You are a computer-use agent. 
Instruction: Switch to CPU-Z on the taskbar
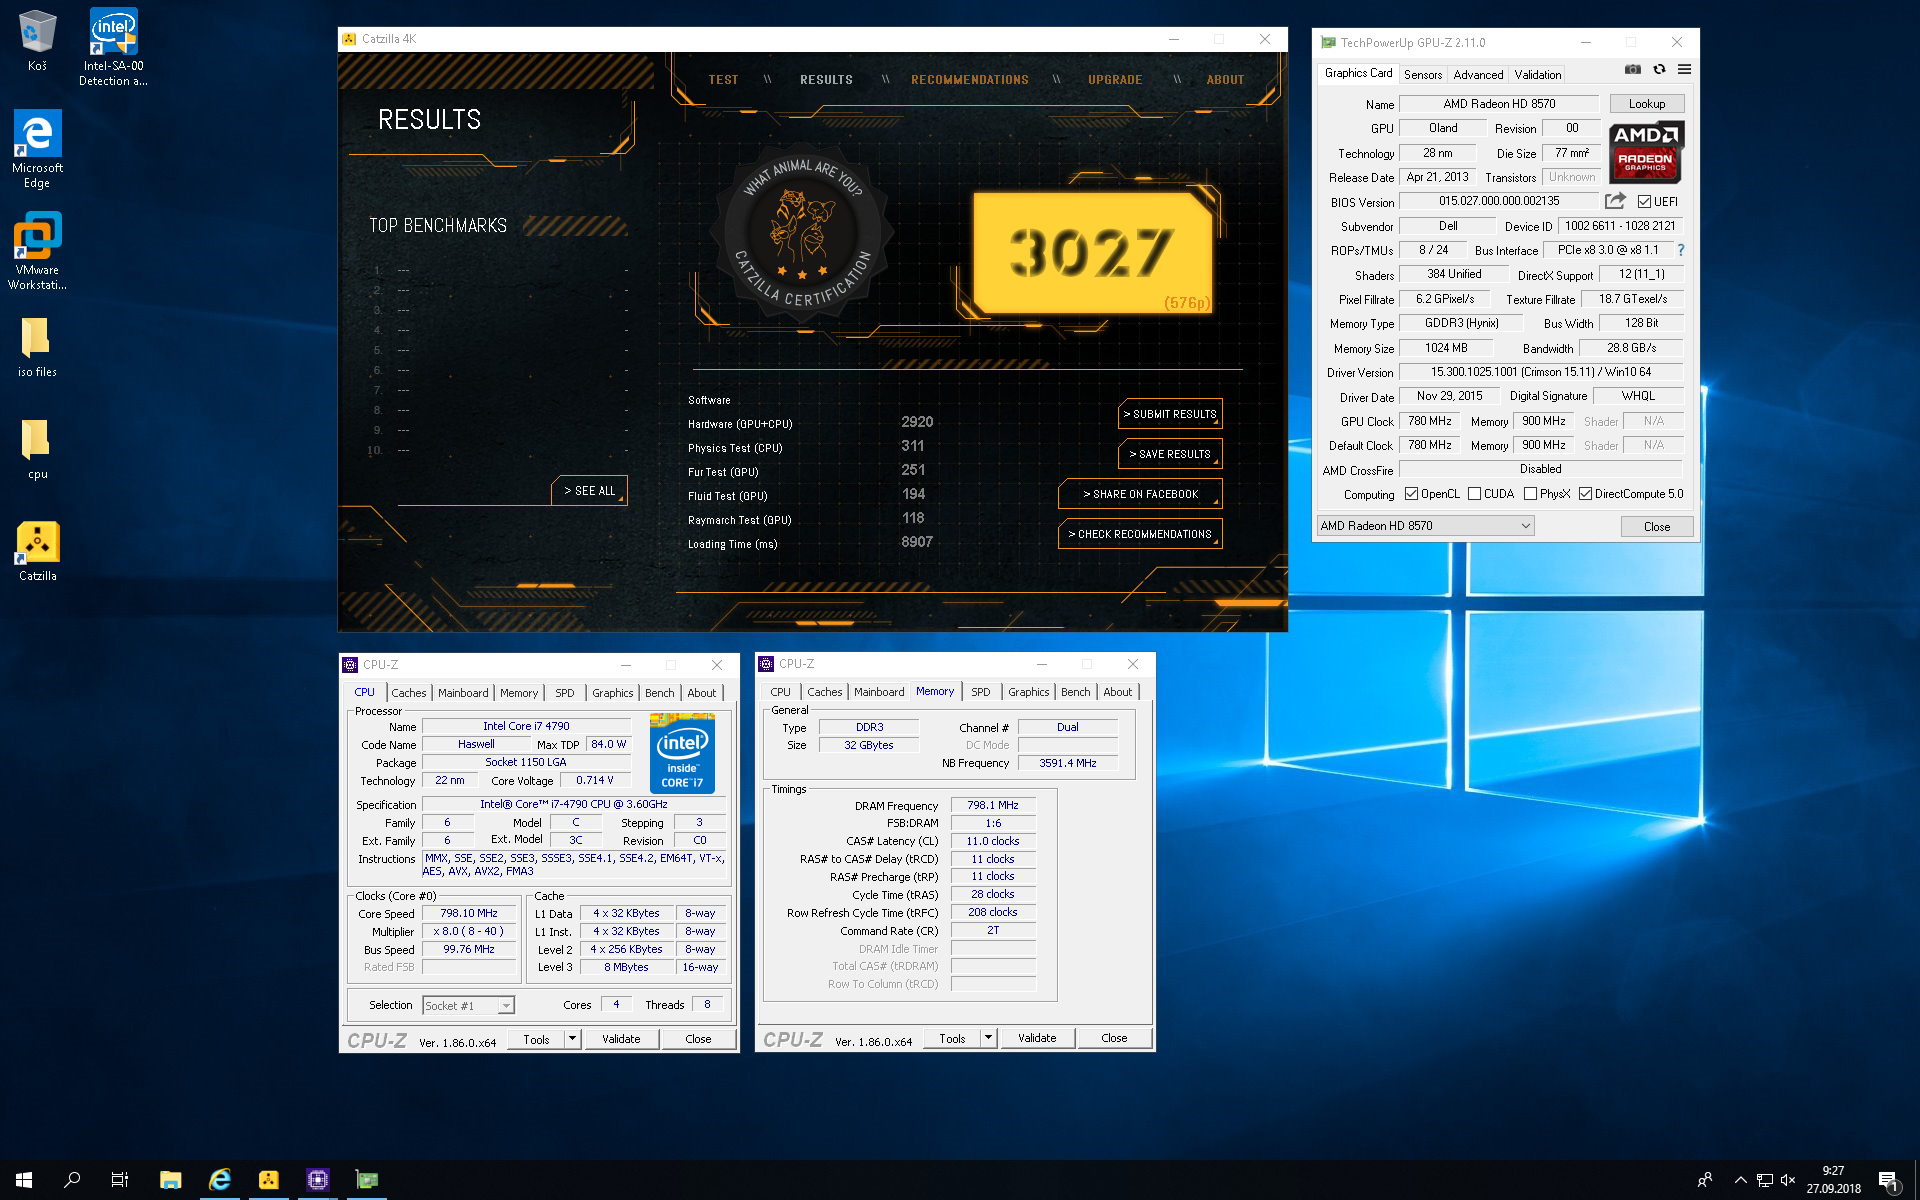[317, 1180]
